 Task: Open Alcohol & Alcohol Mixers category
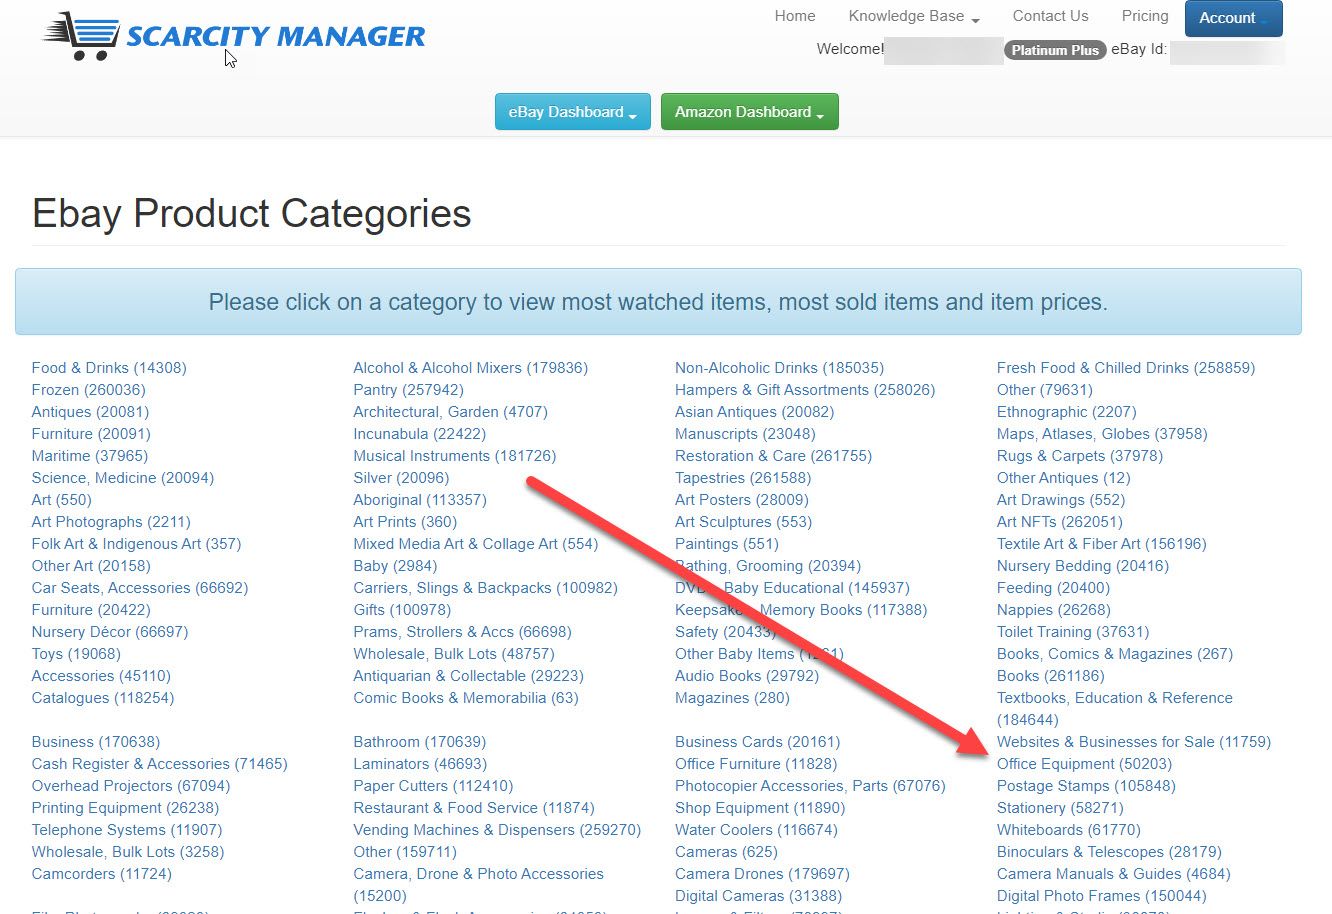pos(471,368)
